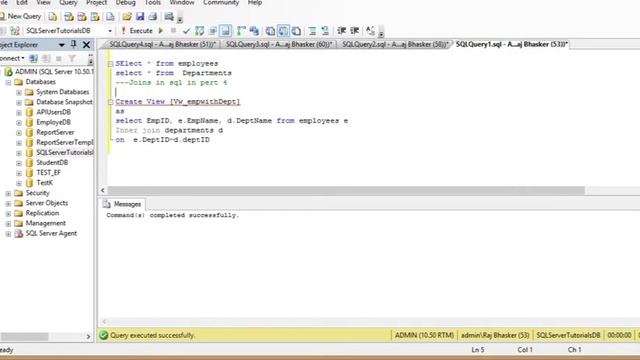Open a SQL Server Compact Query
This screenshot has height=360, width=640.
click(x=110, y=16)
